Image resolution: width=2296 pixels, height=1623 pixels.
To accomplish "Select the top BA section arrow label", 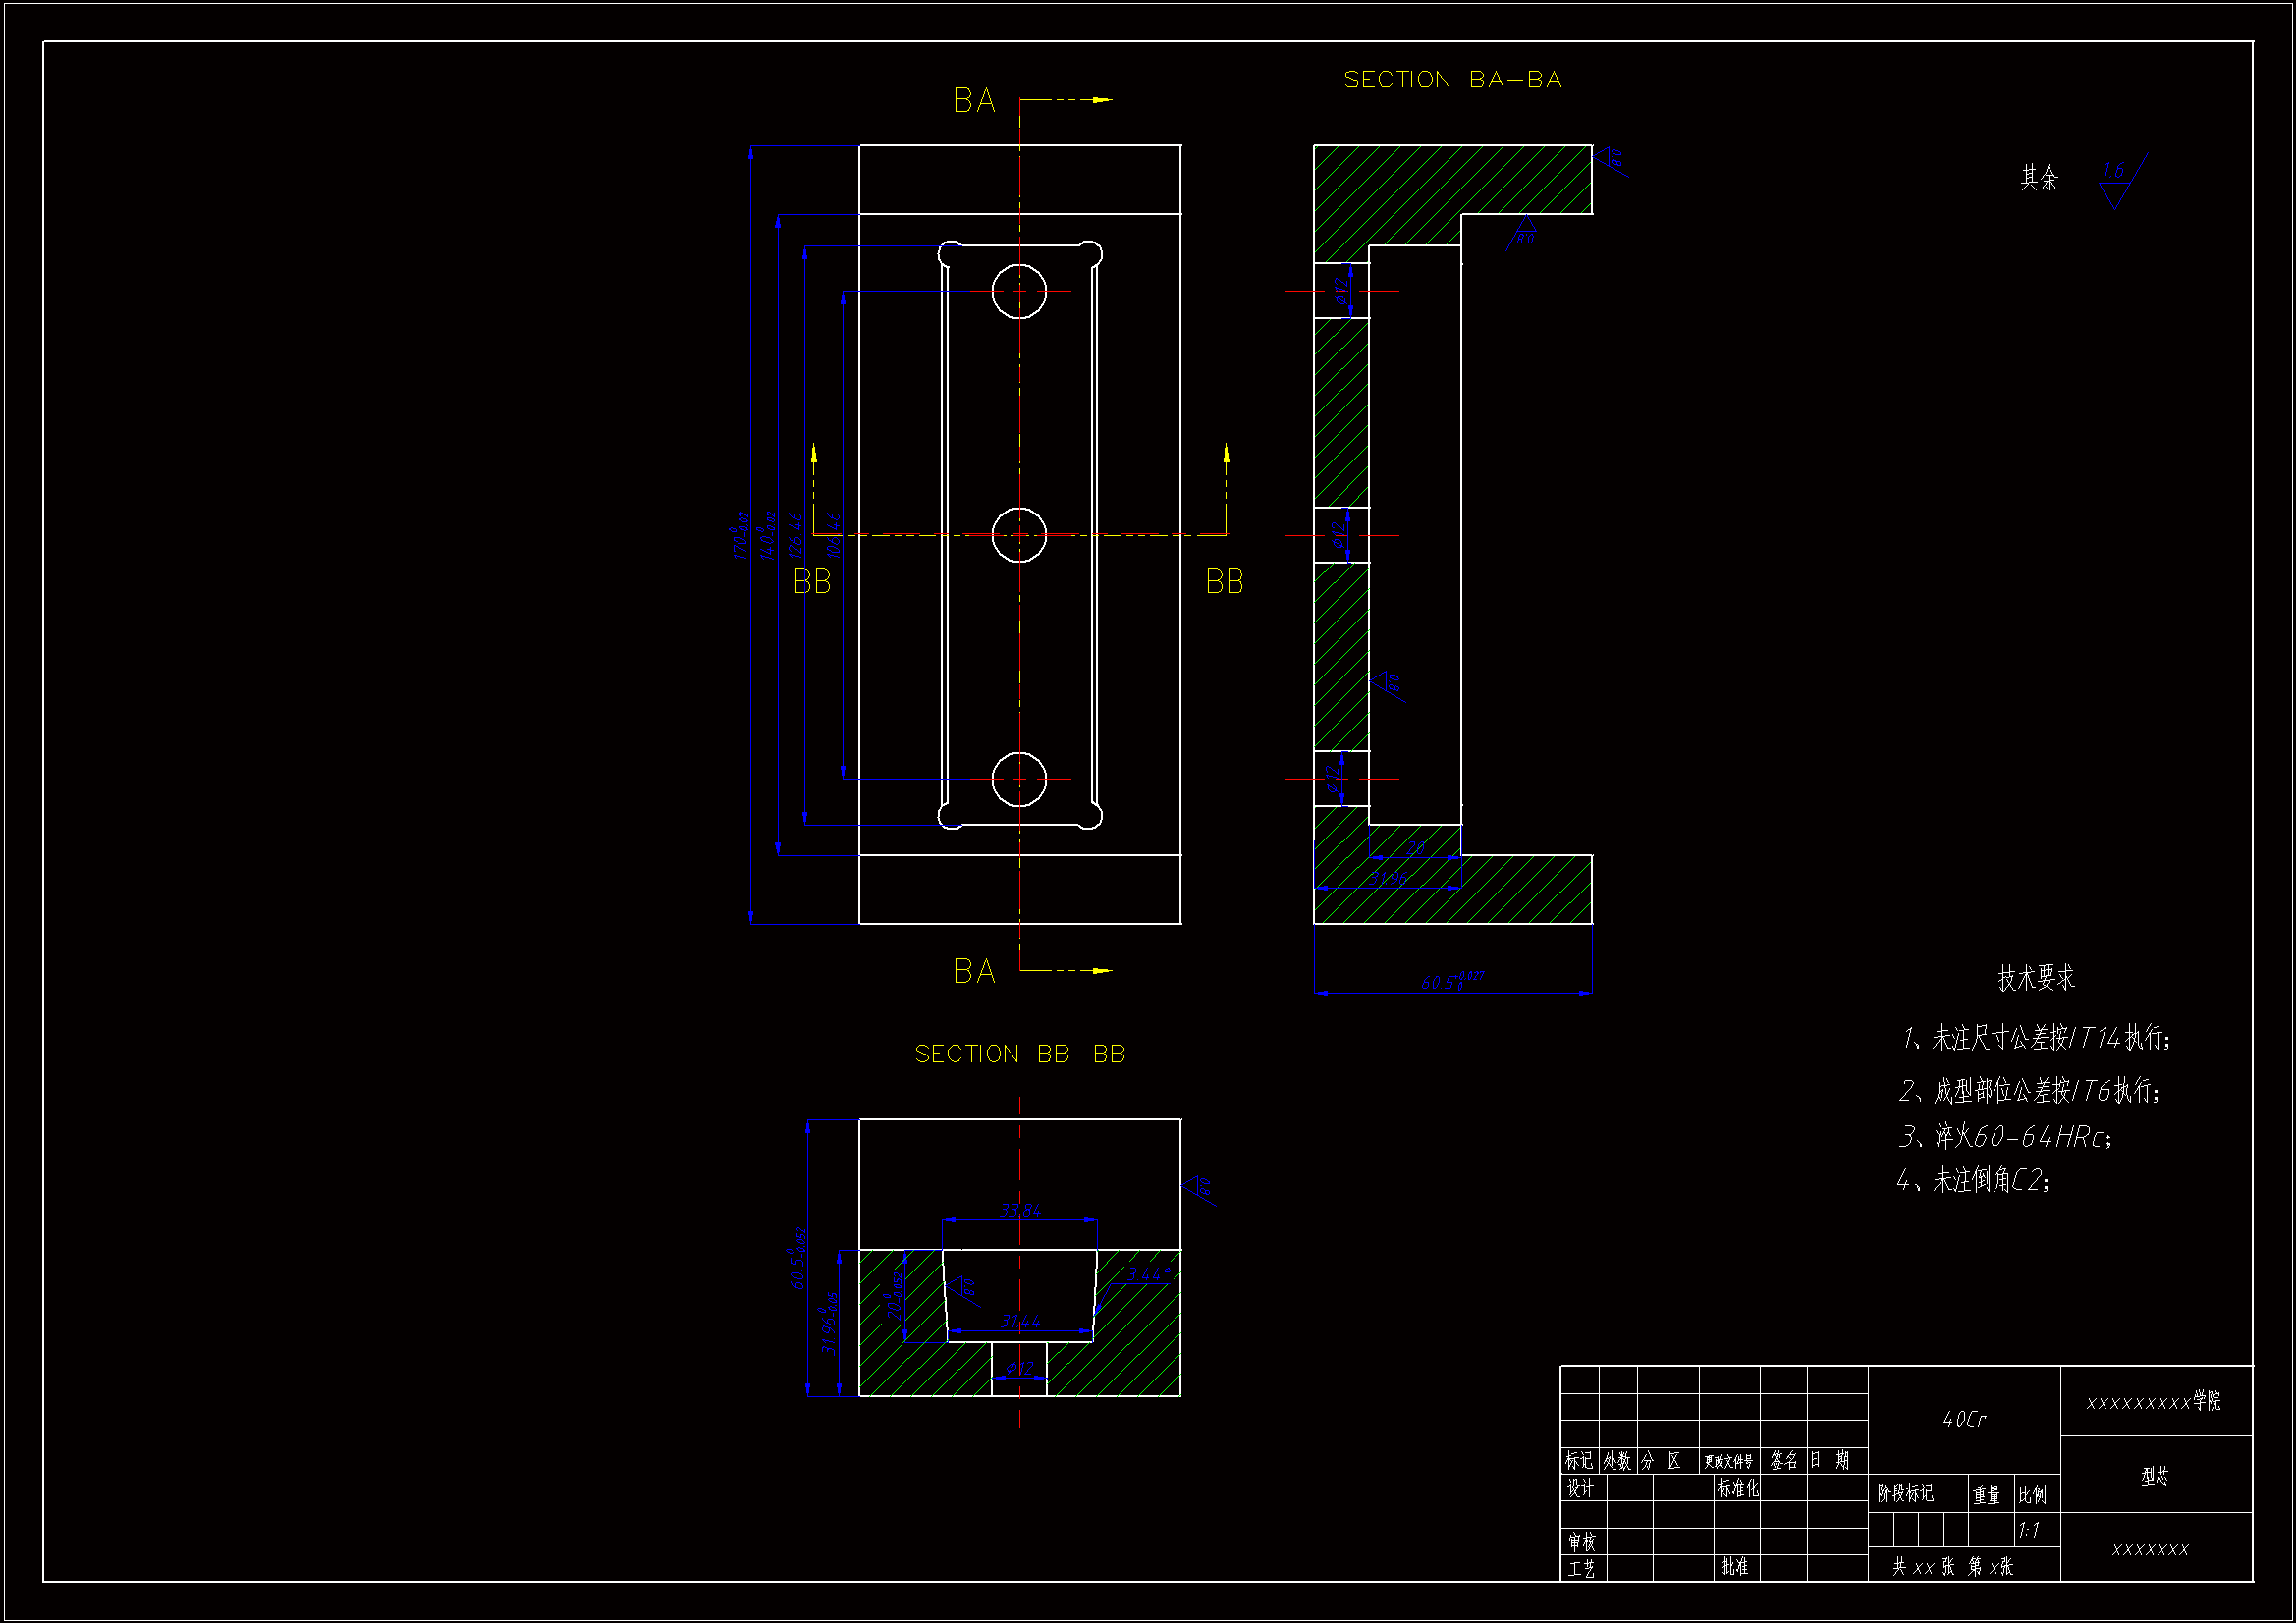I will tap(974, 101).
